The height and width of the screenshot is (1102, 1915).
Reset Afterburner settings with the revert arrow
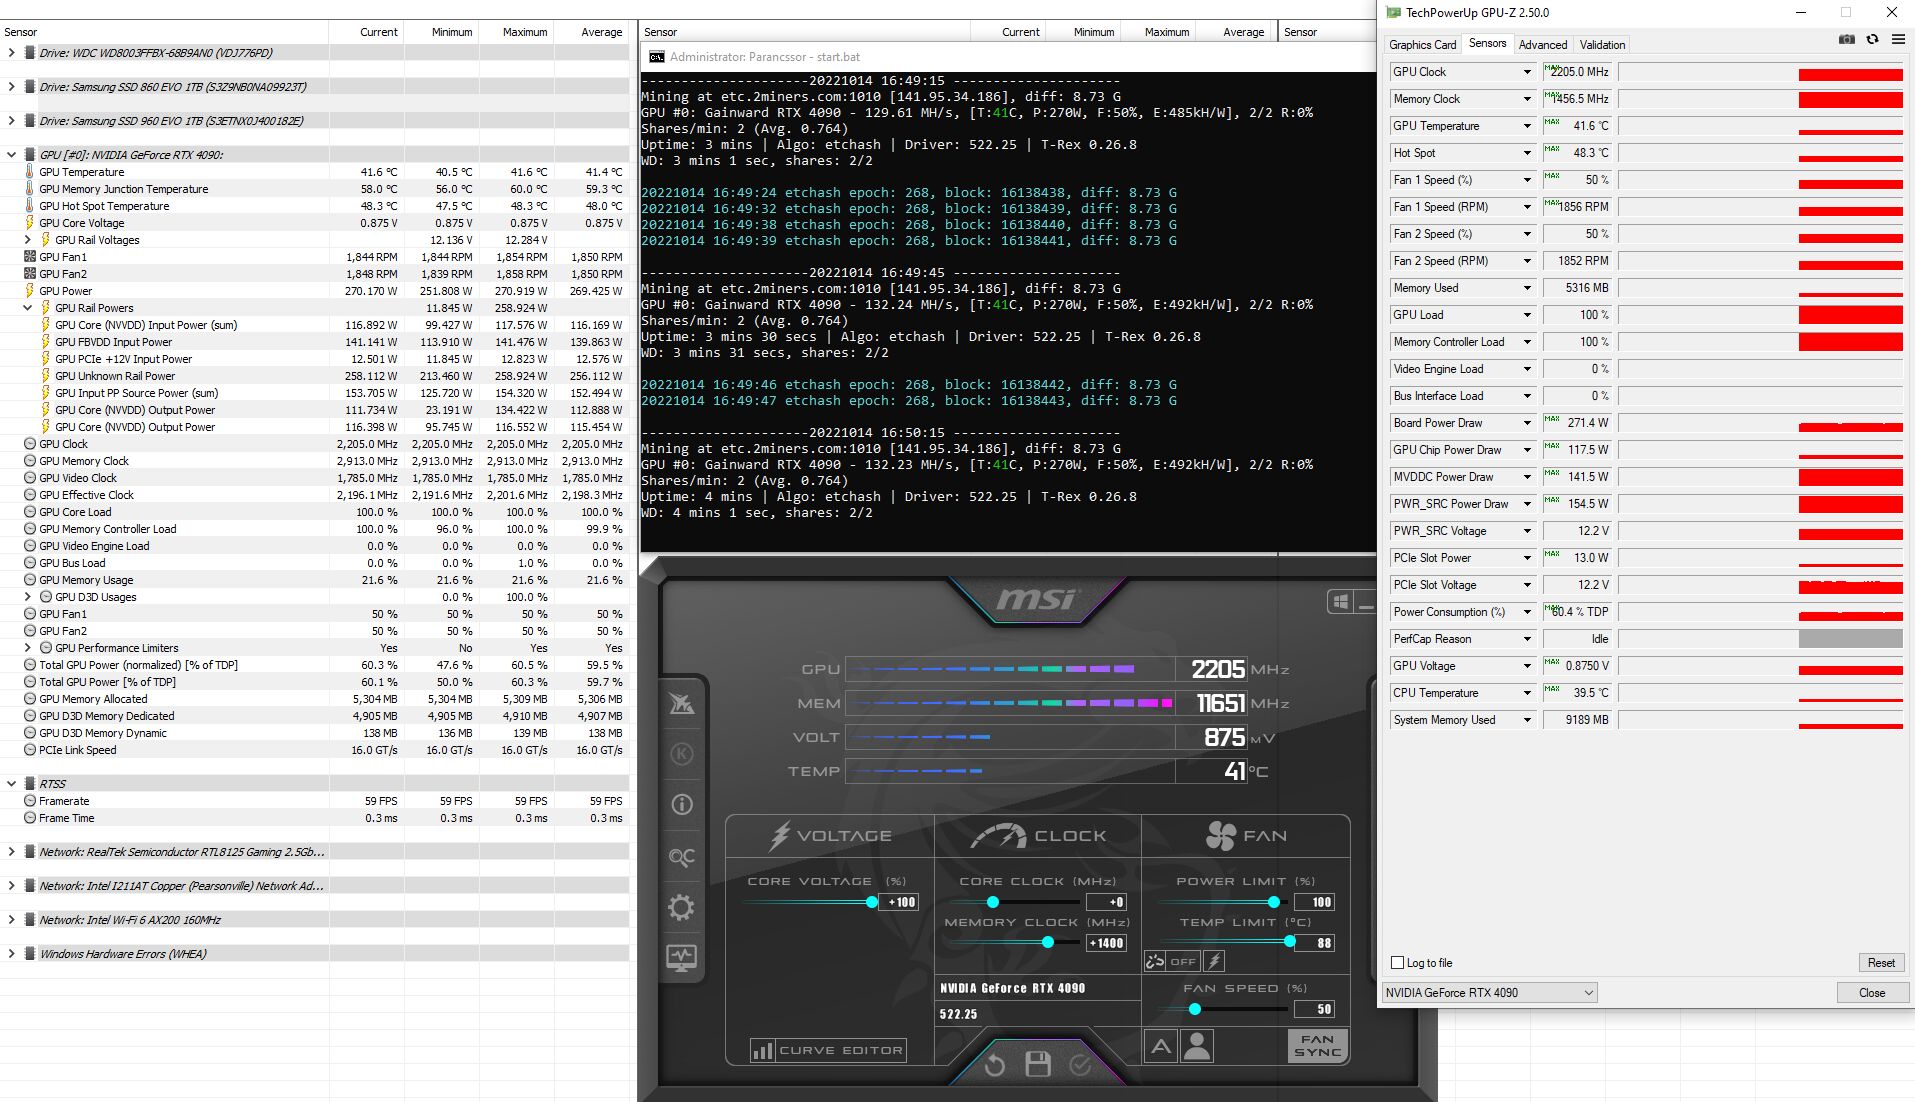(x=994, y=1065)
